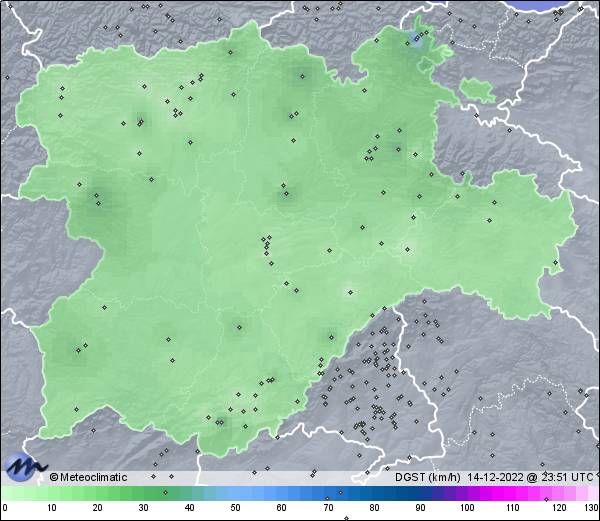Click the scale value 120
Viewport: 600px width, 521px height.
tap(559, 508)
